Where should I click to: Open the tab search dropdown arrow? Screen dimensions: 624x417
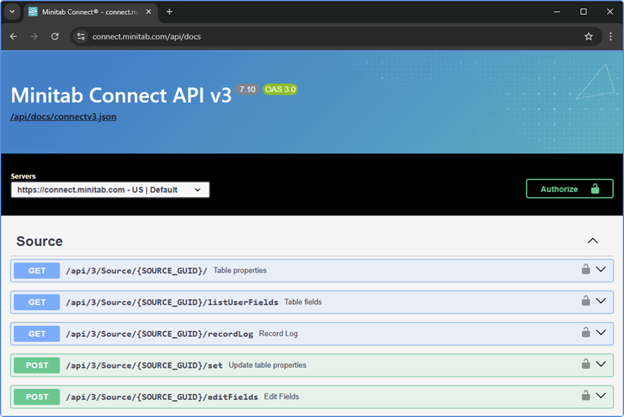pyautogui.click(x=13, y=11)
